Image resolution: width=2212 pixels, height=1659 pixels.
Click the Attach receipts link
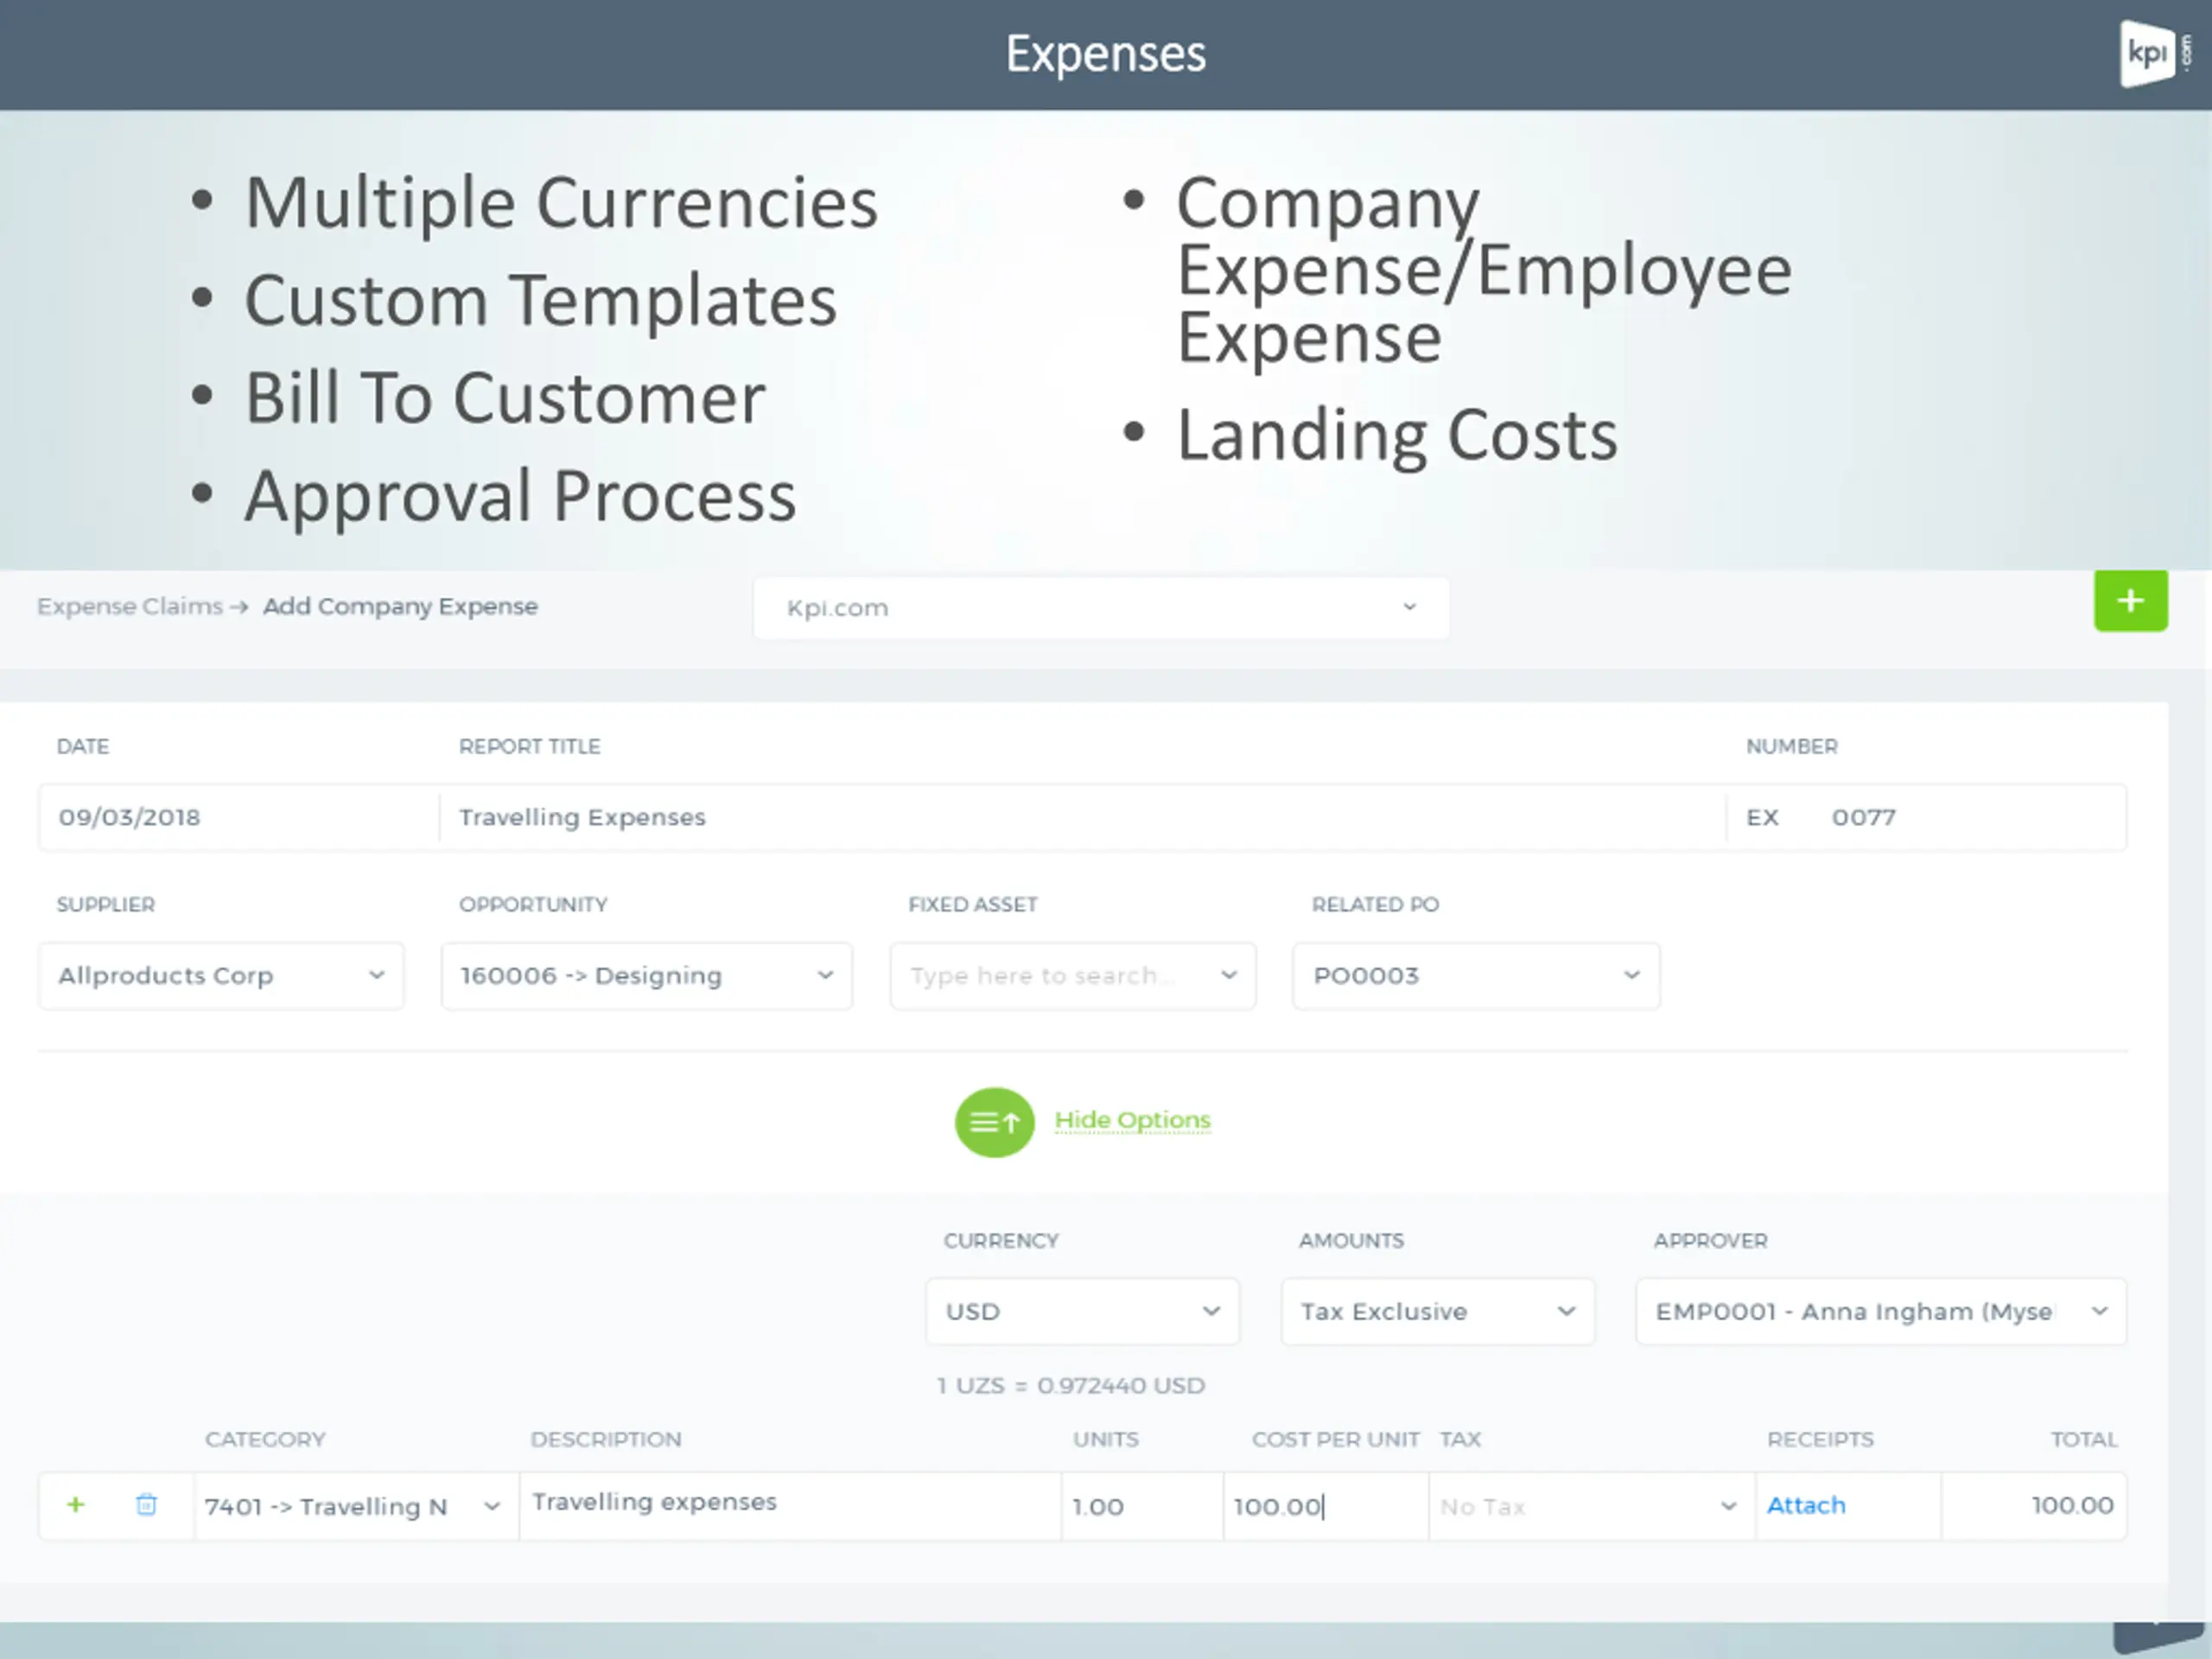click(x=1806, y=1505)
